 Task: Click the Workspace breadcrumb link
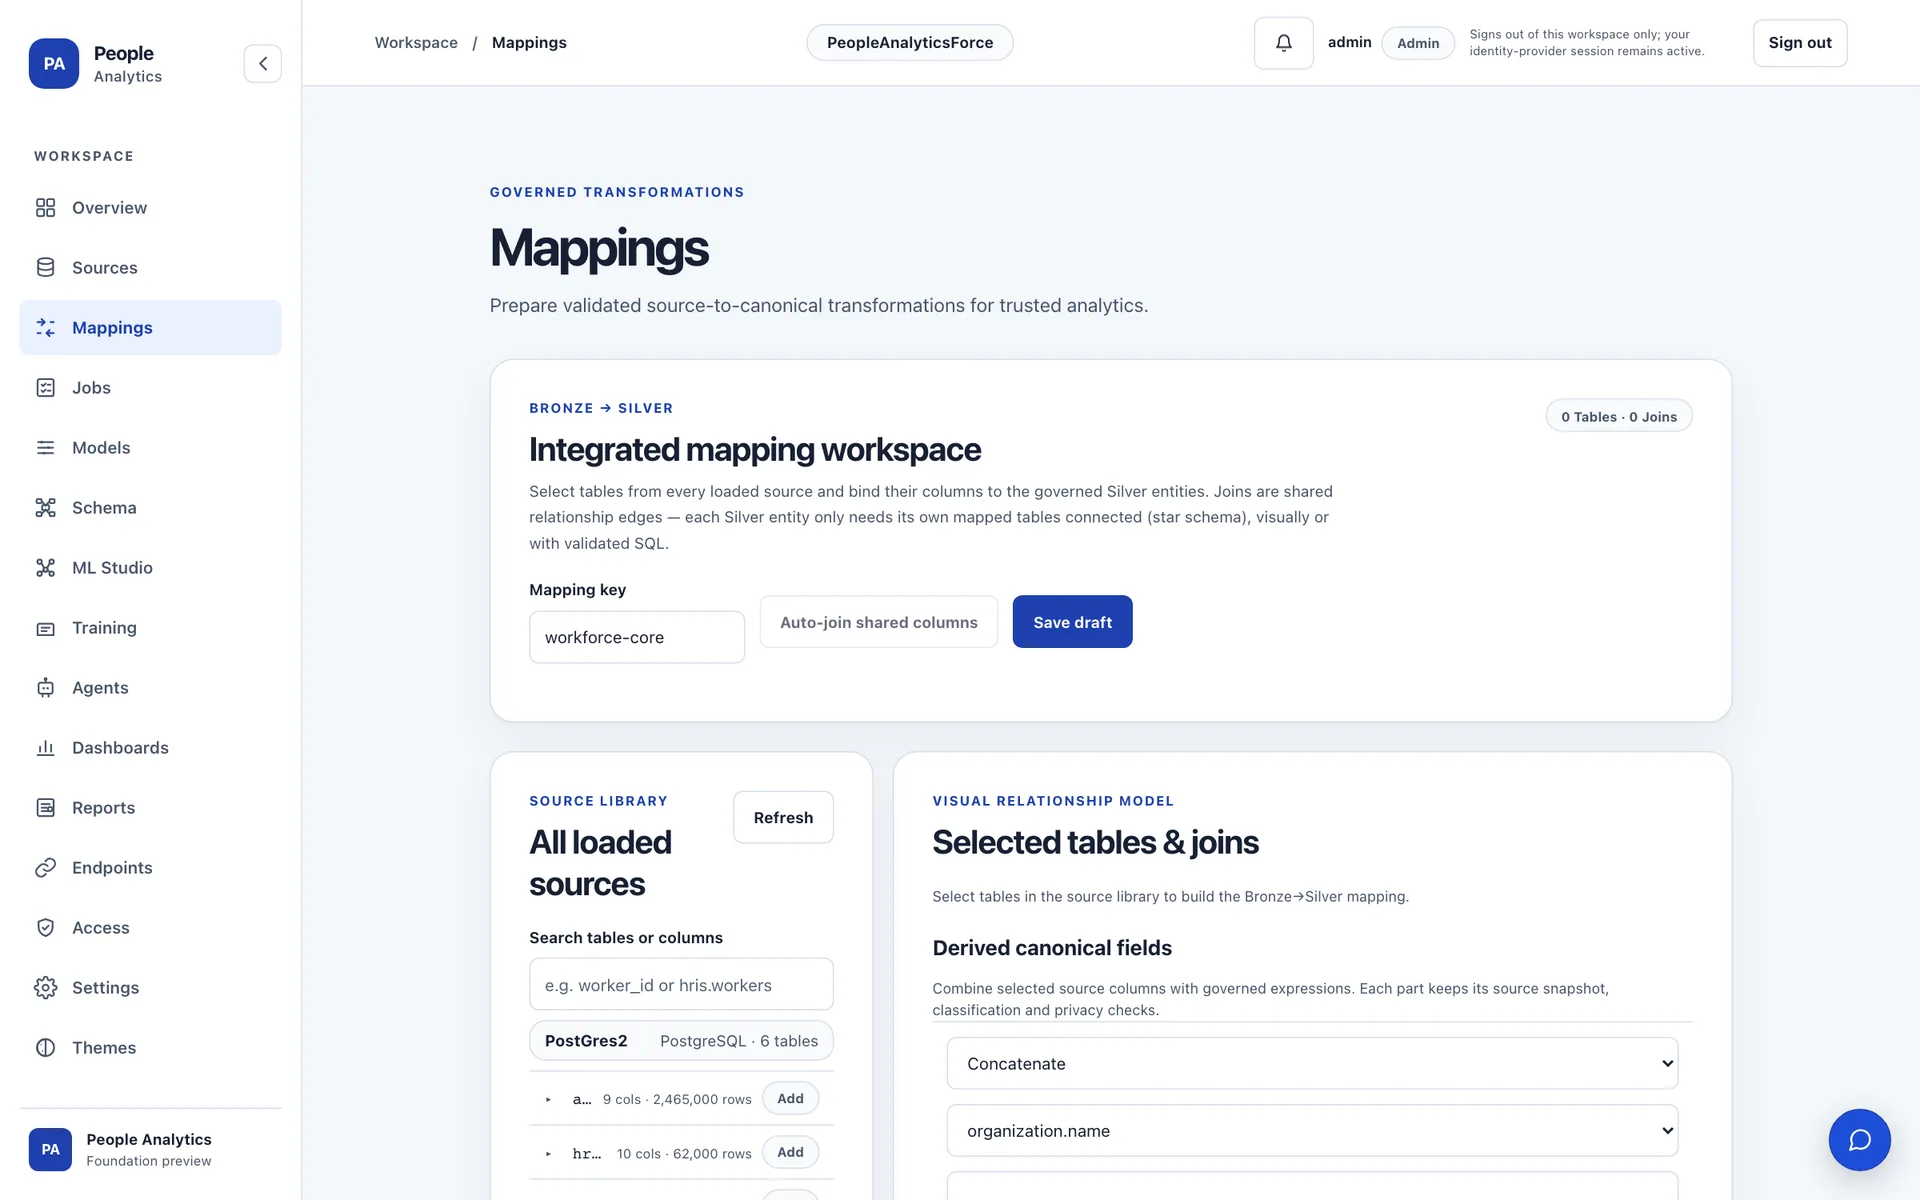416,43
